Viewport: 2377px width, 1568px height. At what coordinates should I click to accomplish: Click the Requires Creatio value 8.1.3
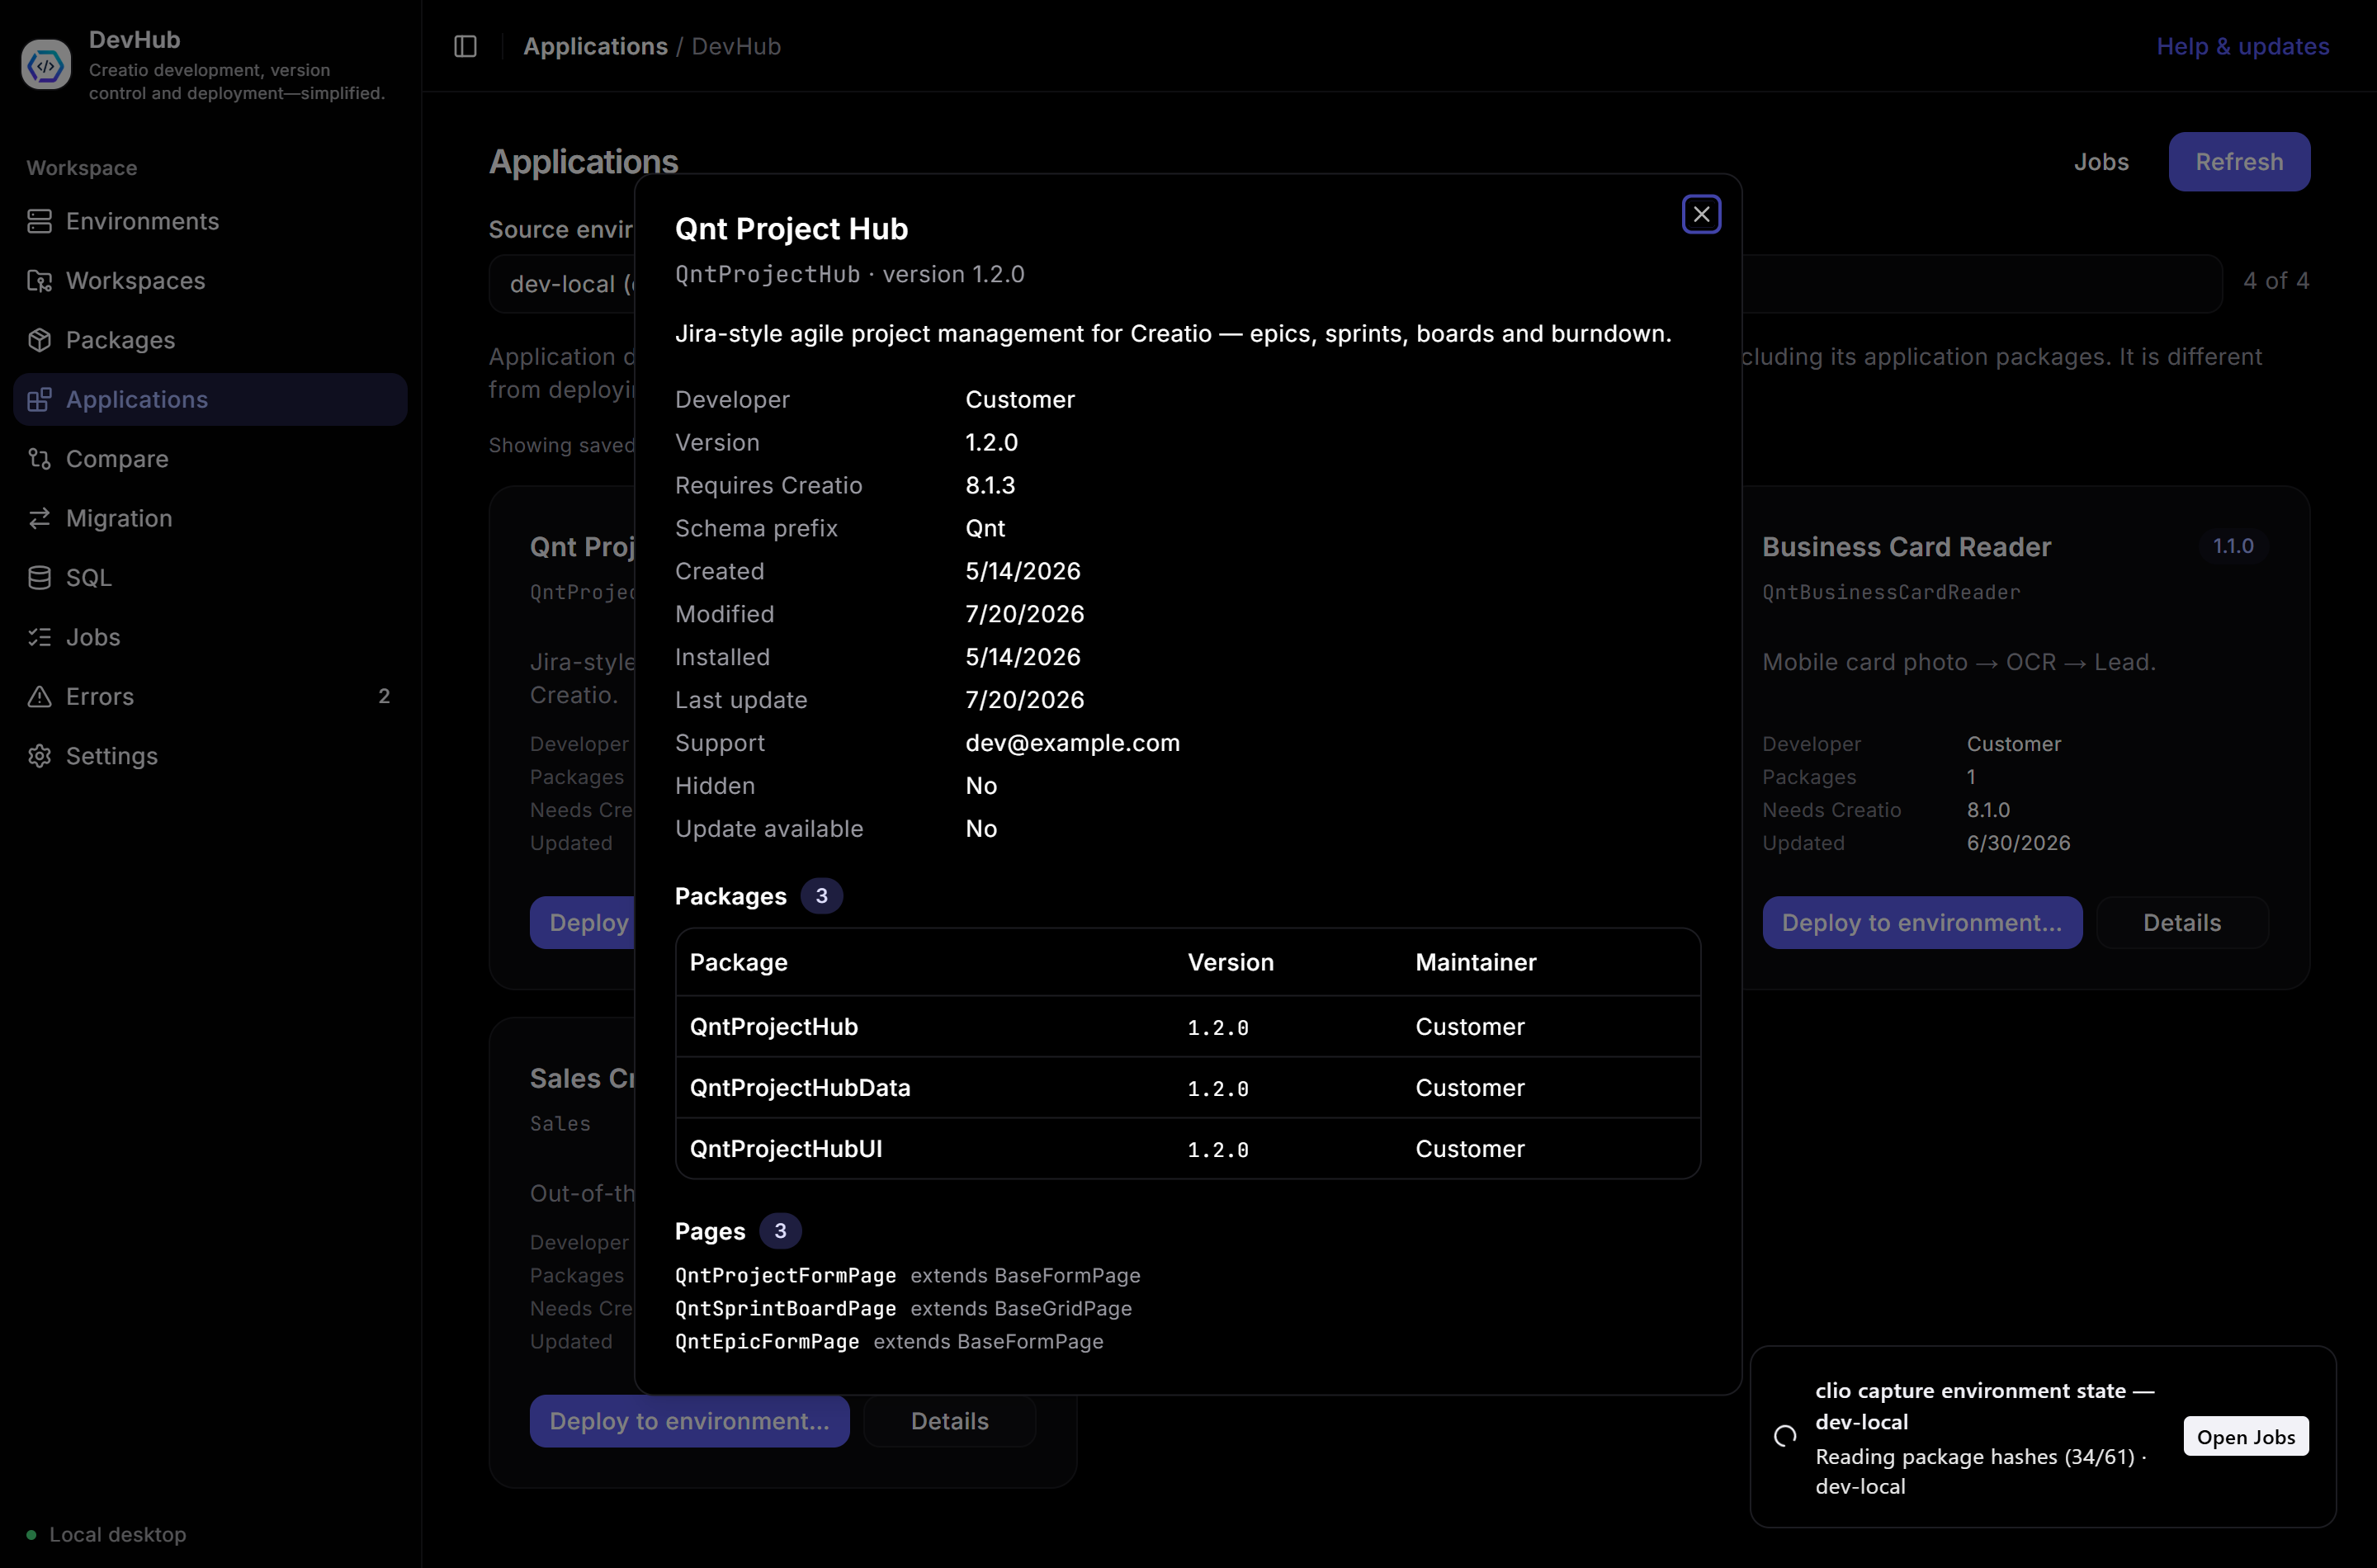coord(990,485)
